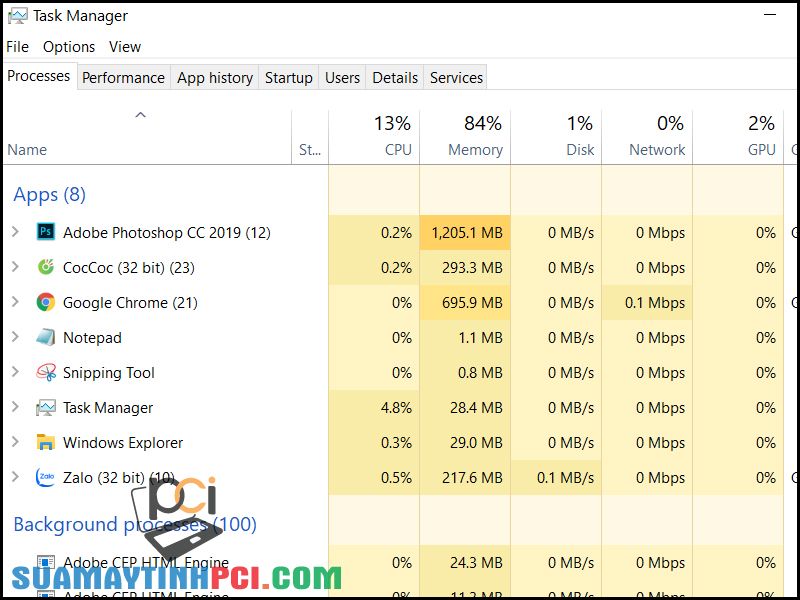Open the File menu

click(x=17, y=47)
